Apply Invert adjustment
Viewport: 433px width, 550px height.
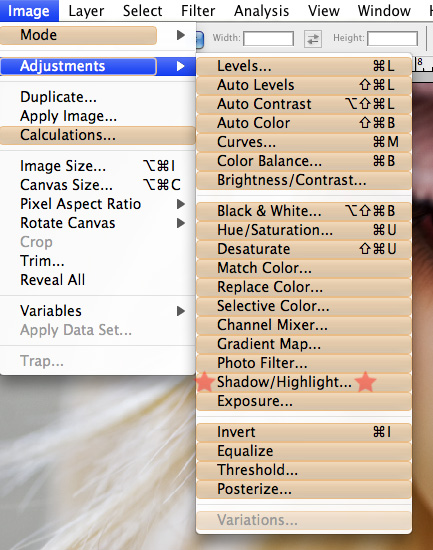coord(304,432)
